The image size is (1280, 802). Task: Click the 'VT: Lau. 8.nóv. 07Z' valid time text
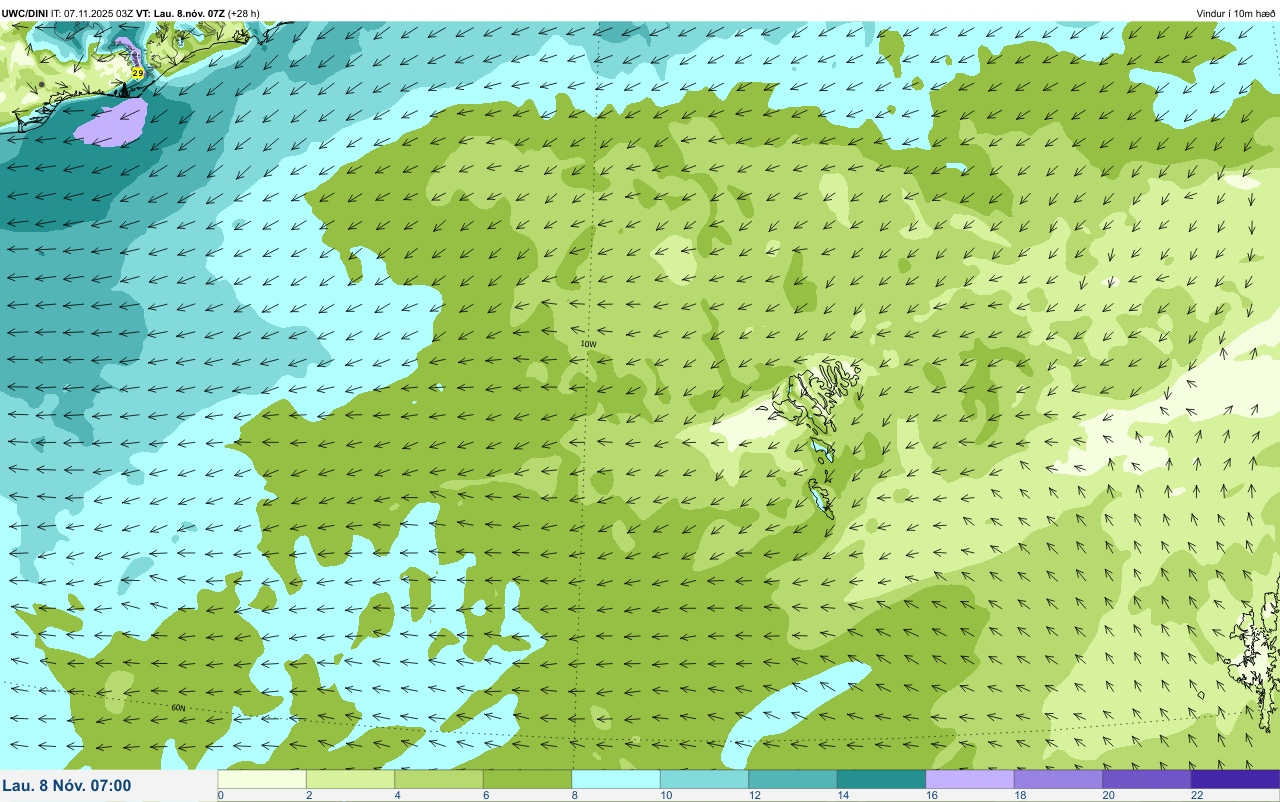pos(181,13)
